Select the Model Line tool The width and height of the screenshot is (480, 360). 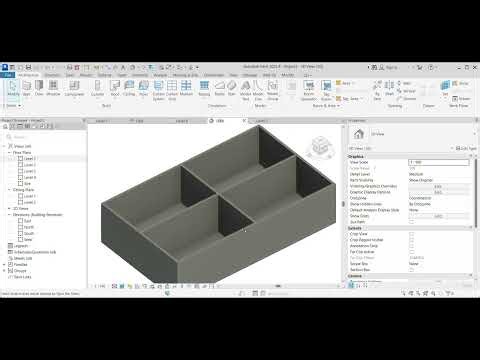click(258, 90)
